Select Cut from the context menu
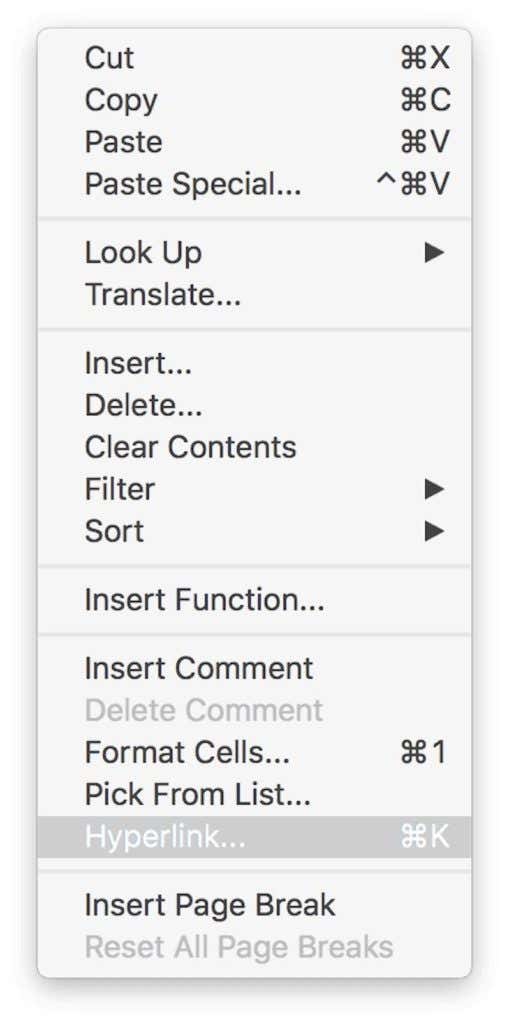This screenshot has width=509, height=1024. [x=254, y=58]
